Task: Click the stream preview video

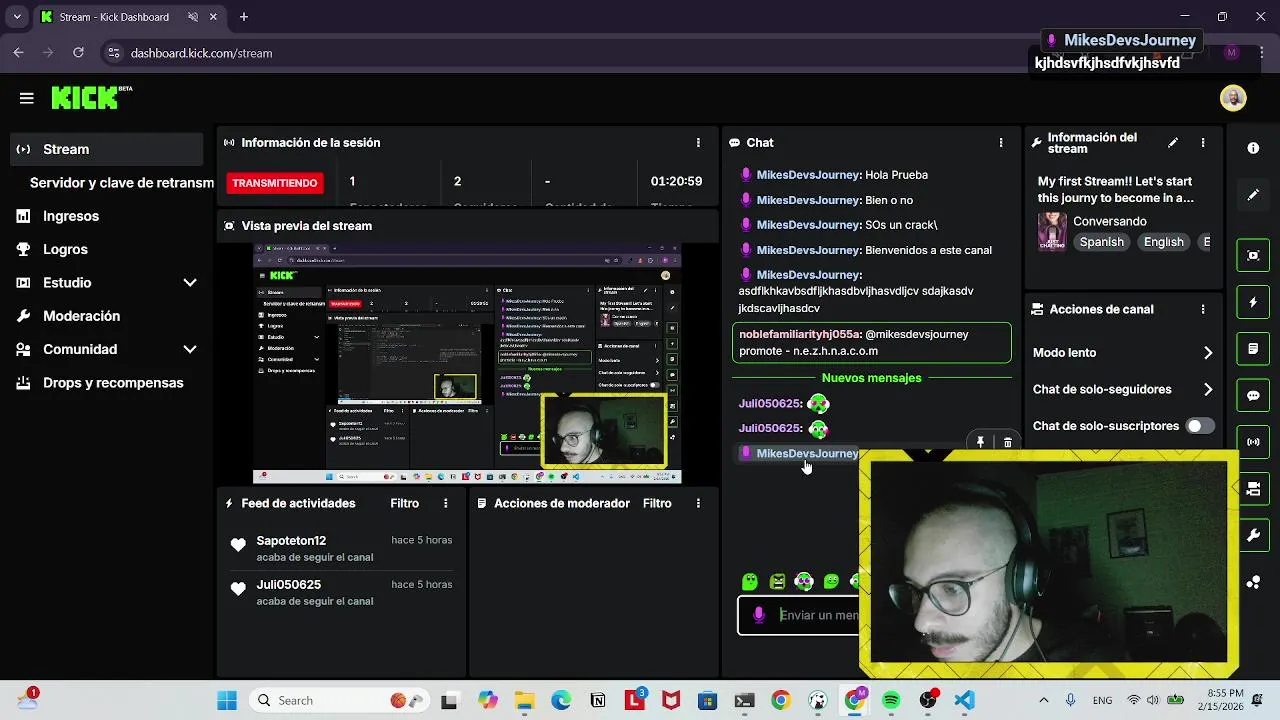Action: 467,364
